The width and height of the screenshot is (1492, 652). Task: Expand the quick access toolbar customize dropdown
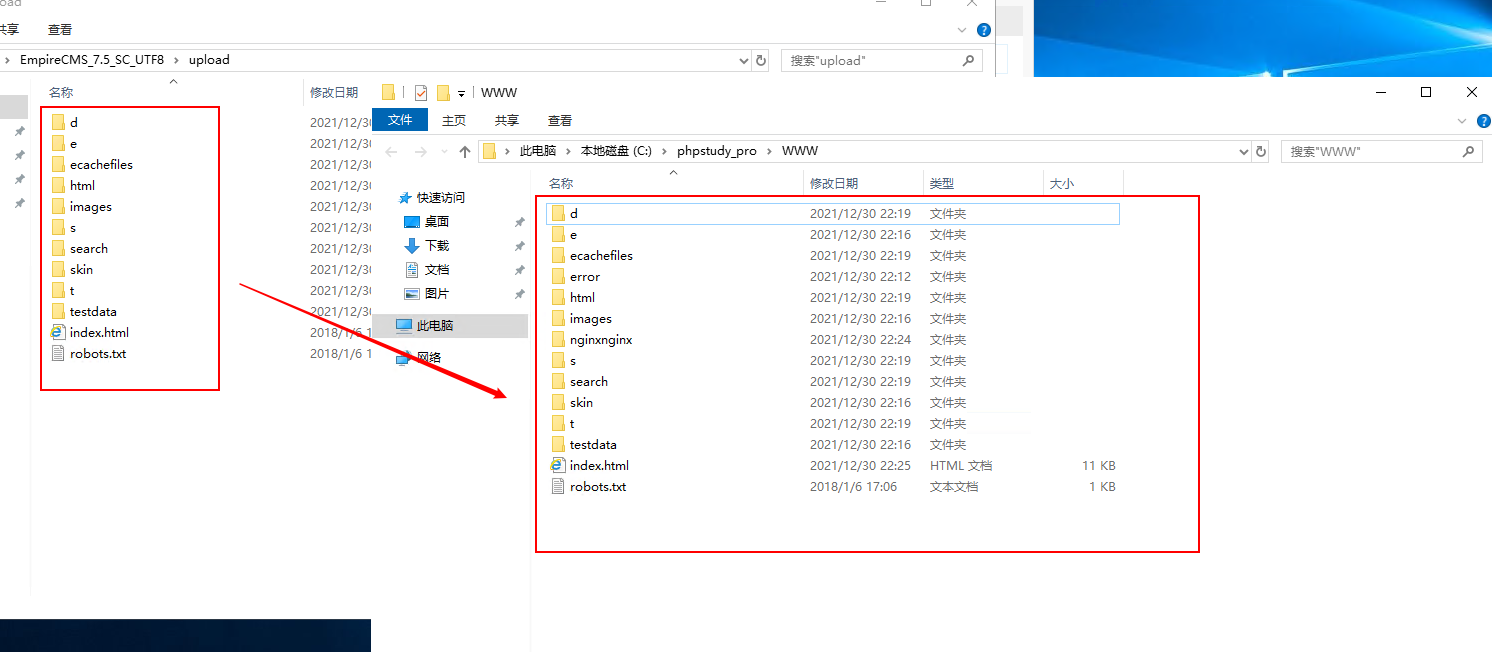(x=461, y=92)
